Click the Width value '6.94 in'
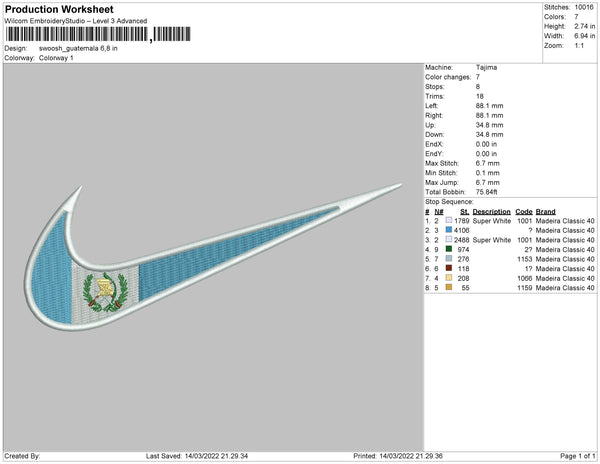 [x=584, y=36]
